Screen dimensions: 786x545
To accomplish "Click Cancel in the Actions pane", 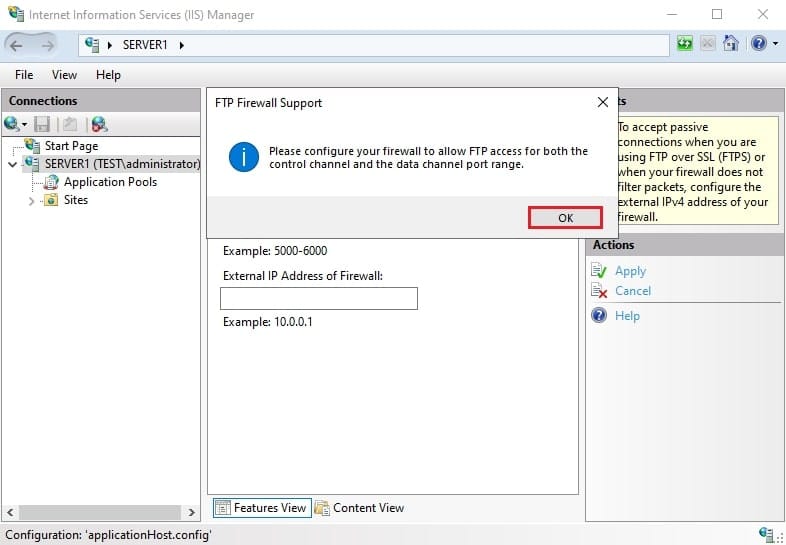I will [x=633, y=291].
